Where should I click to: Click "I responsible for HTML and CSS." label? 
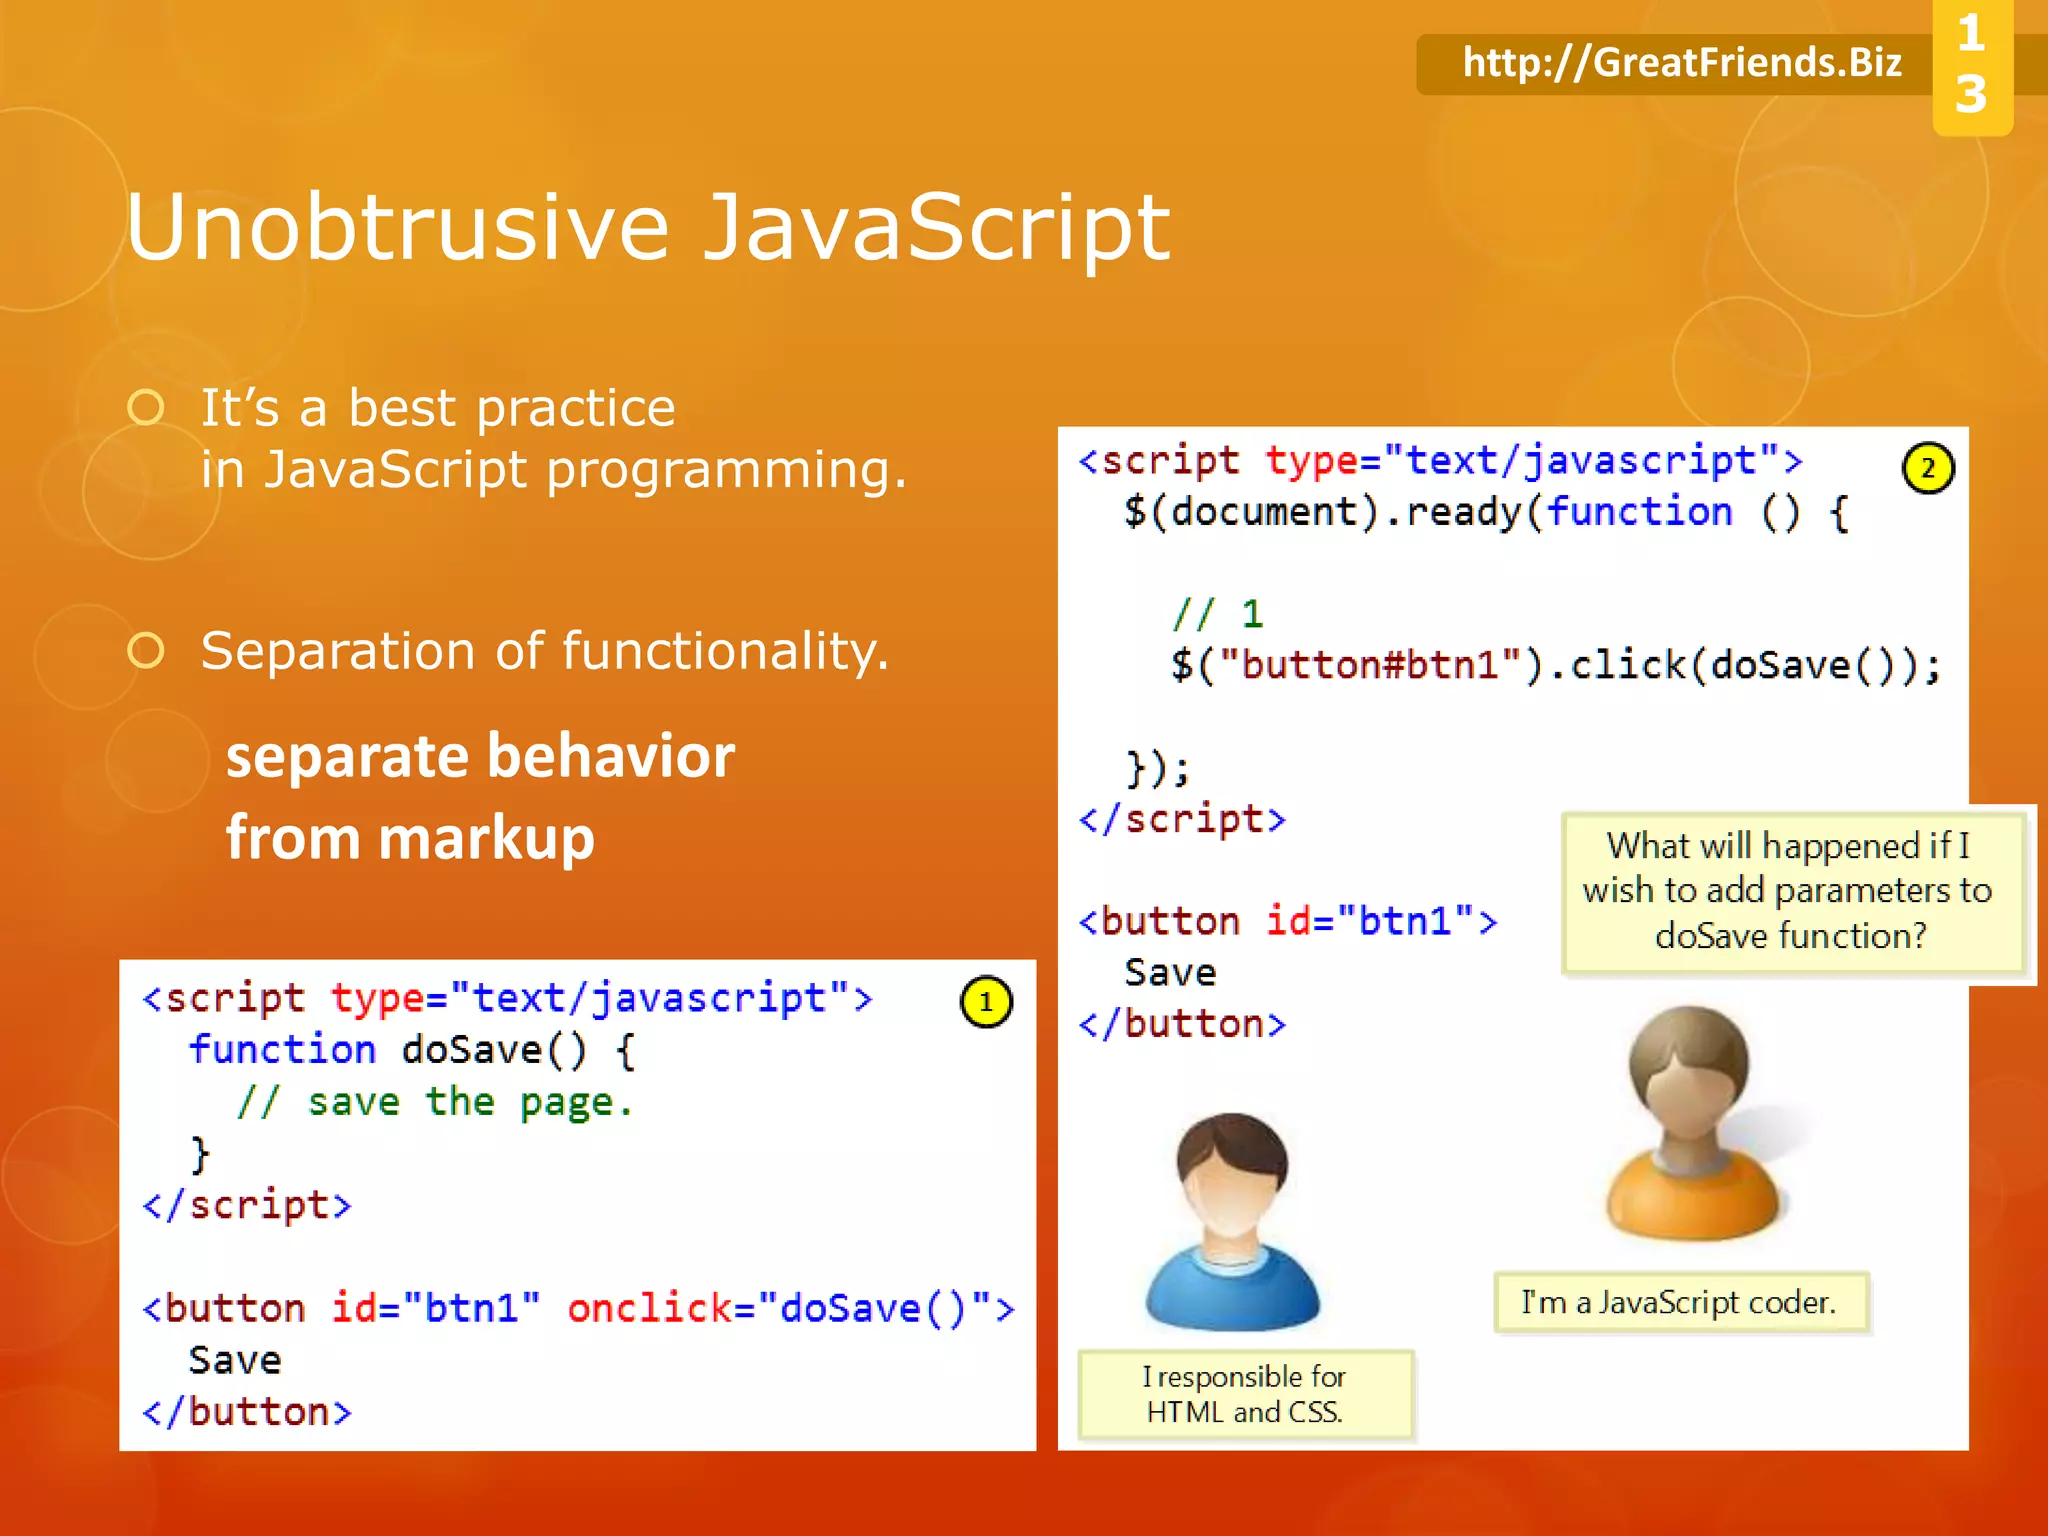click(x=1245, y=1395)
